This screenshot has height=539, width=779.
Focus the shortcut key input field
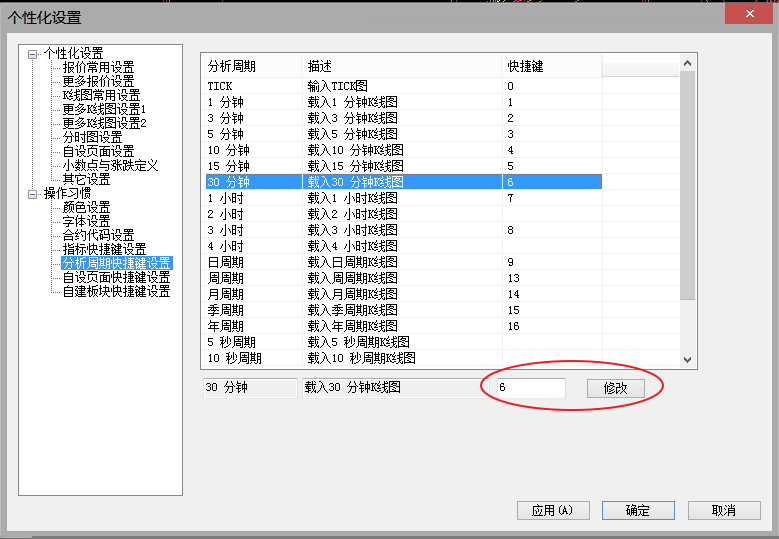pyautogui.click(x=531, y=387)
